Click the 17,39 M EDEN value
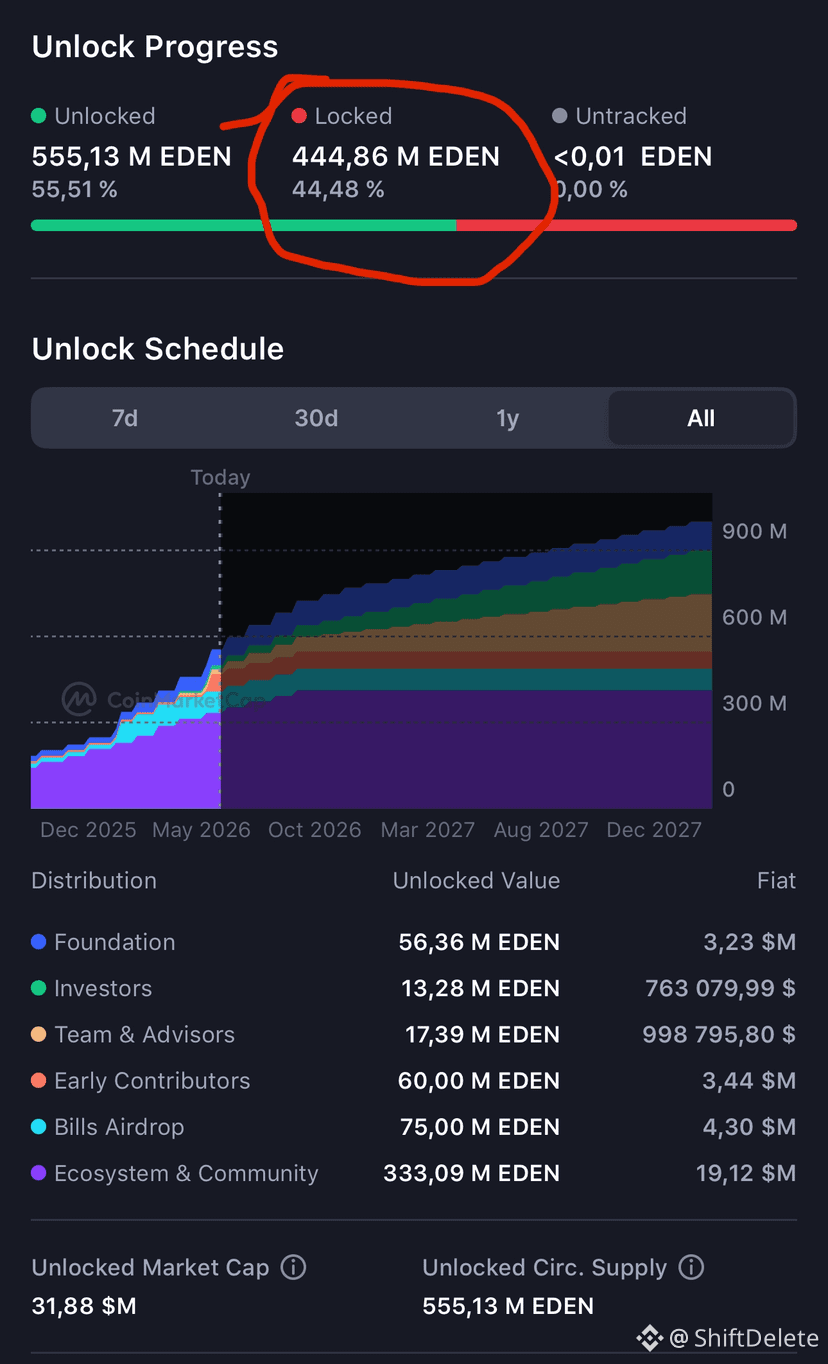The image size is (828, 1364). click(x=482, y=1034)
